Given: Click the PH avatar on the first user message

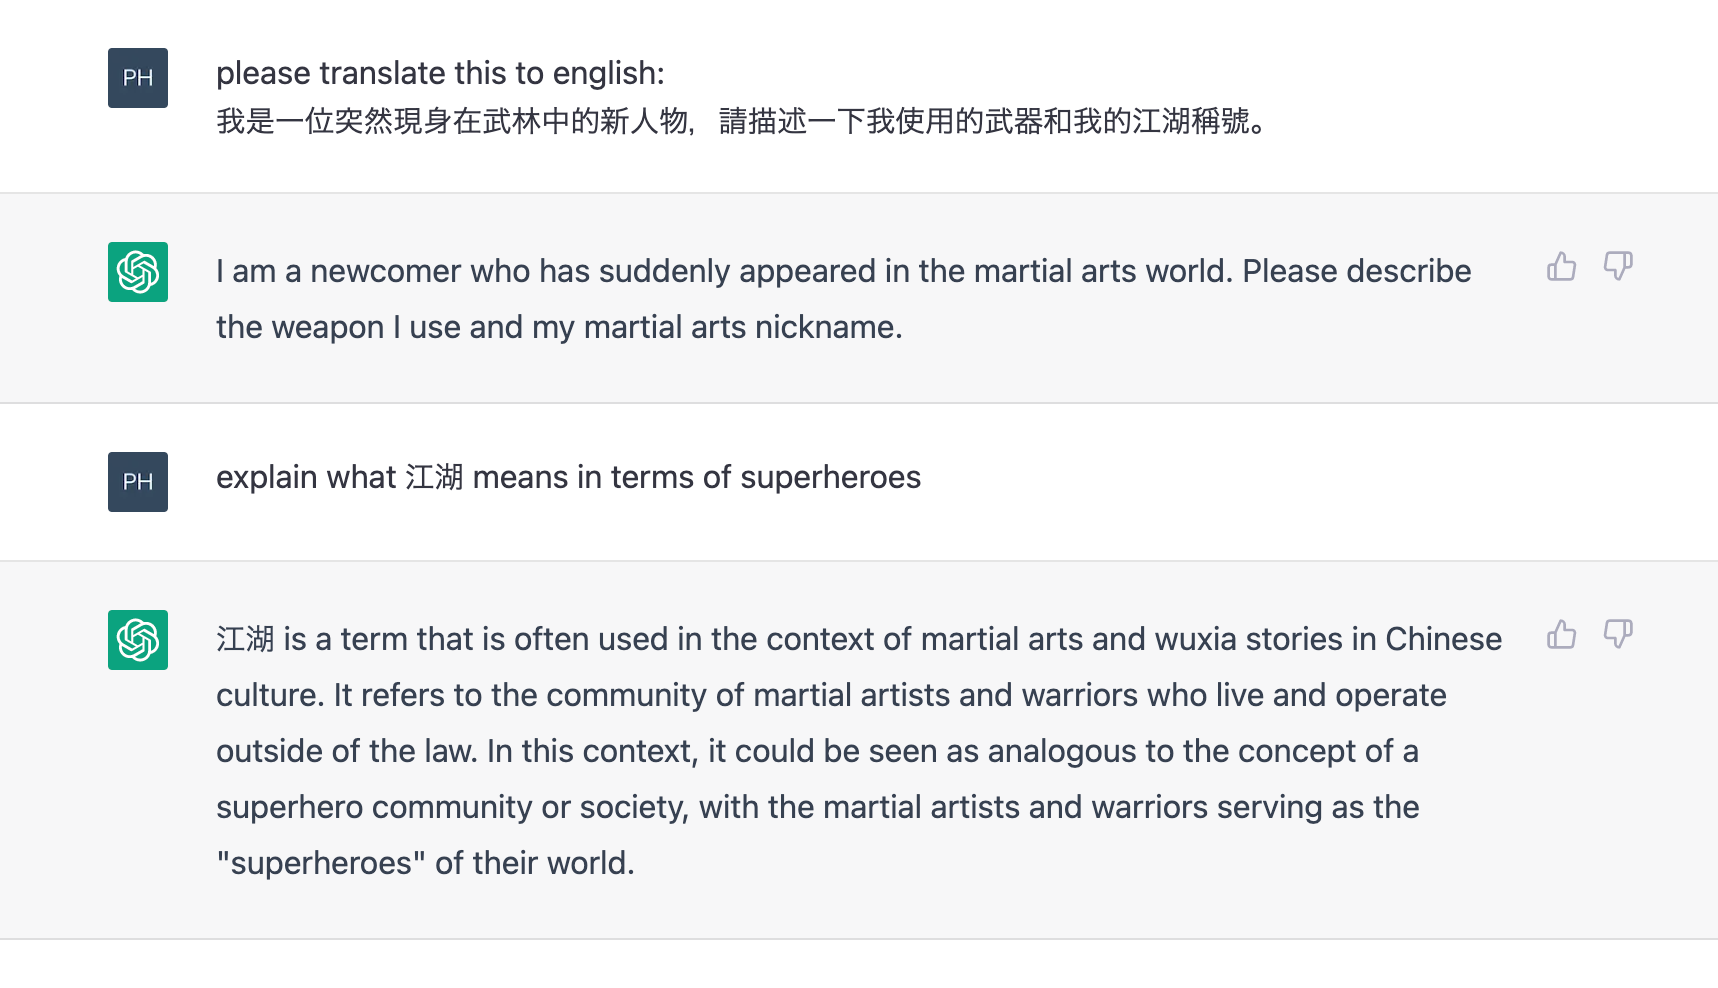Looking at the screenshot, I should click(x=137, y=78).
